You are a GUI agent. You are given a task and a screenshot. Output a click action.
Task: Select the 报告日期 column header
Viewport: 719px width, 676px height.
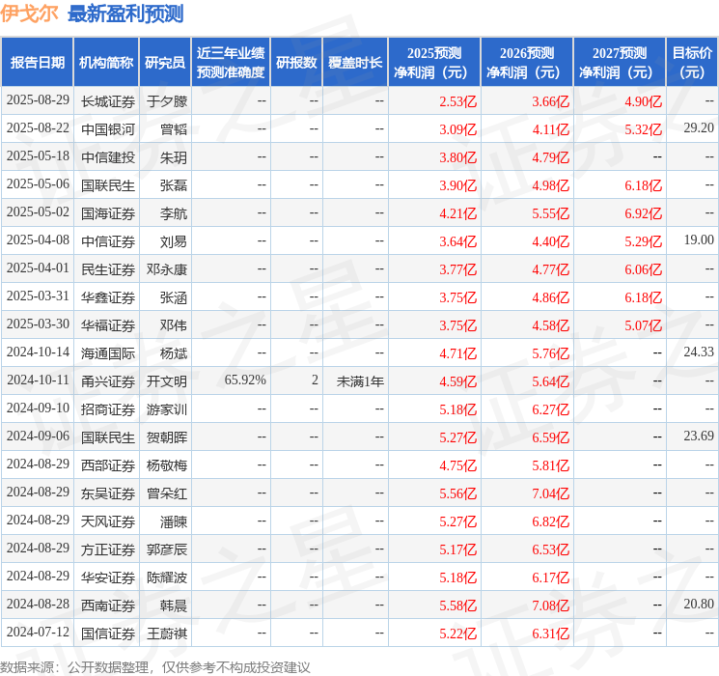coord(37,62)
